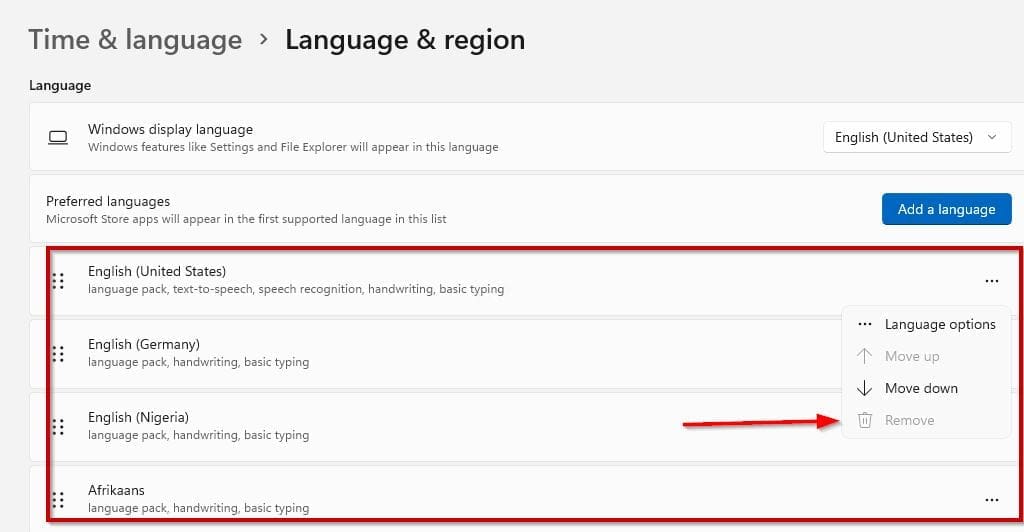This screenshot has height=532, width=1024.
Task: Open three-dot menu for English (United States)
Action: pos(991,281)
